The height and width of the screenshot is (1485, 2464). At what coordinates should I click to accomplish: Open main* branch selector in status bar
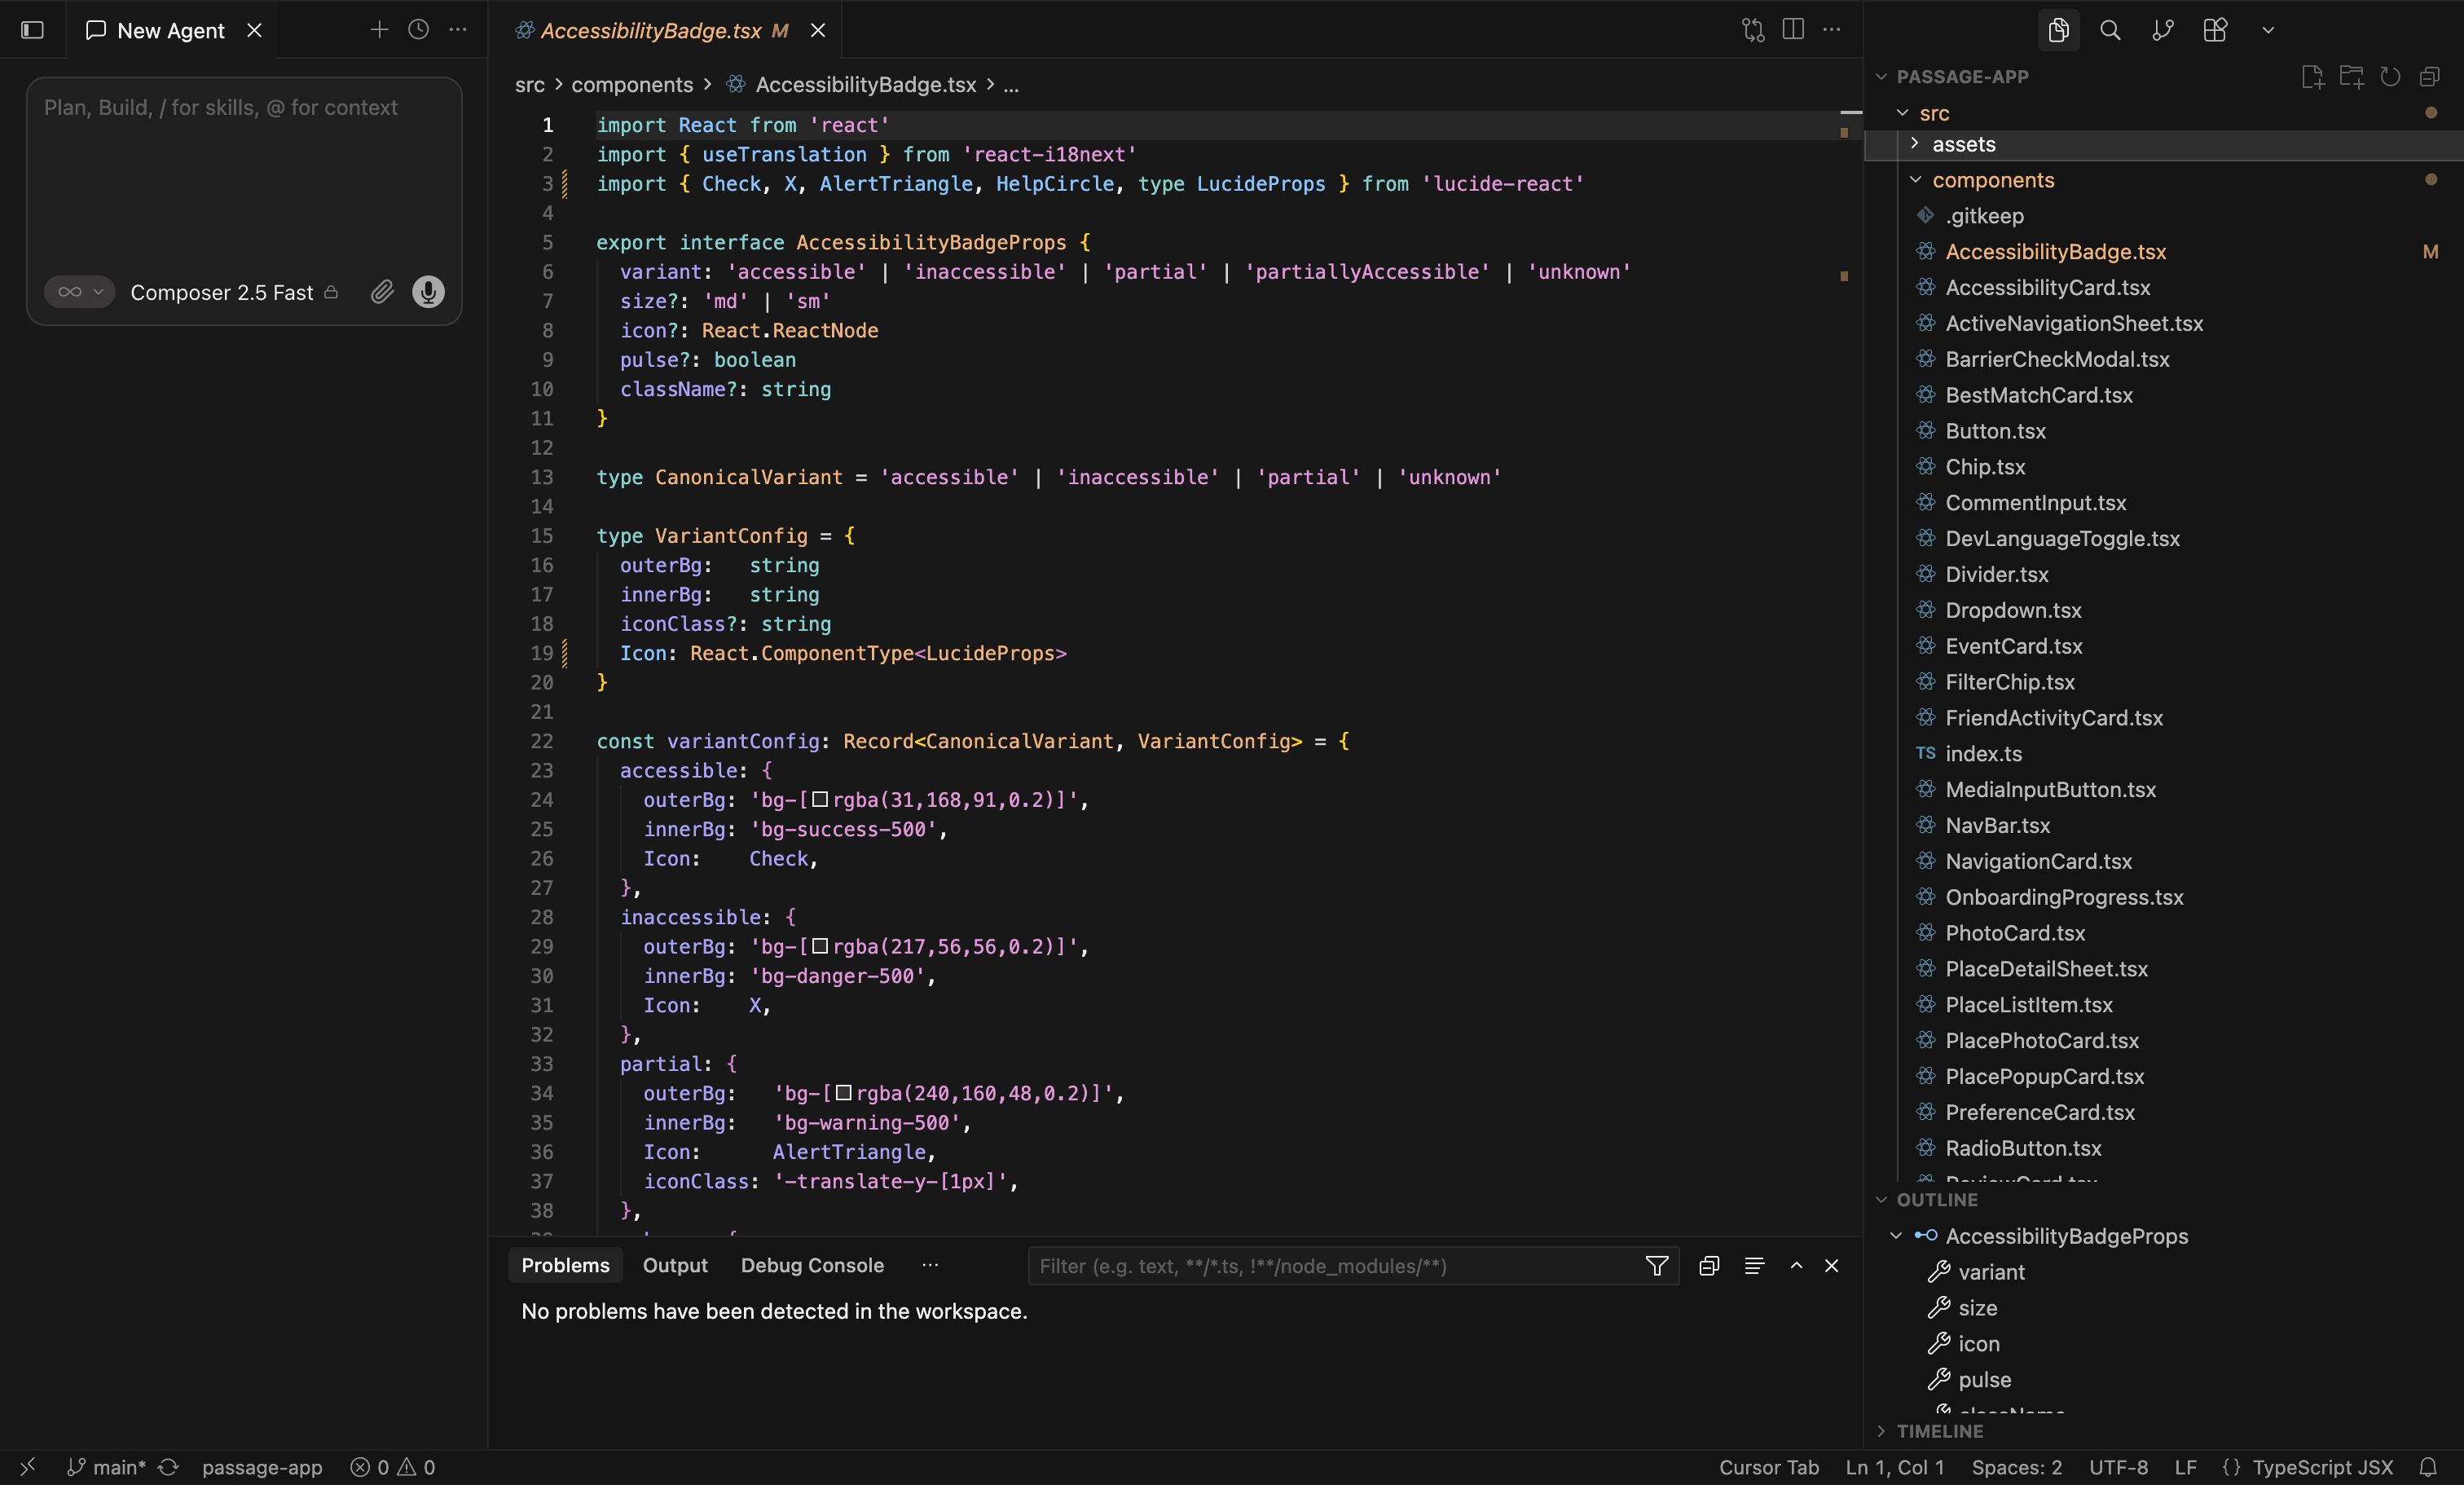106,1467
